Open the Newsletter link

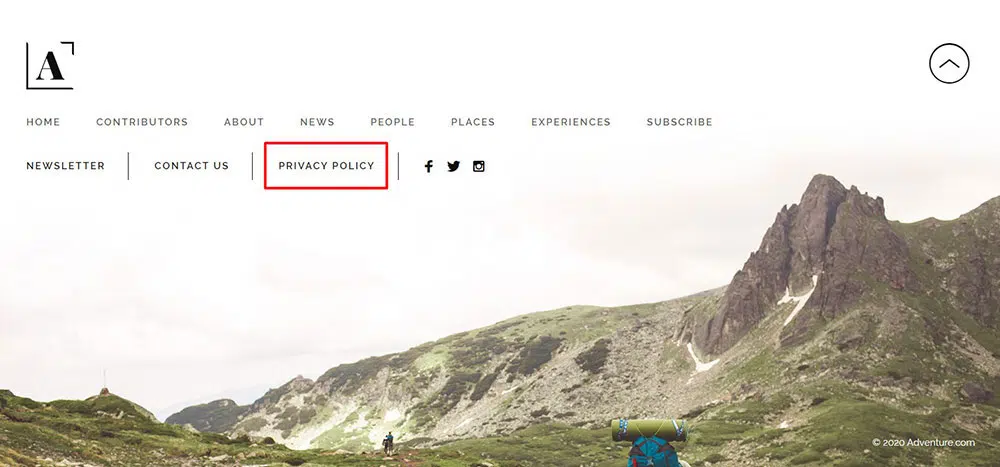pos(66,166)
